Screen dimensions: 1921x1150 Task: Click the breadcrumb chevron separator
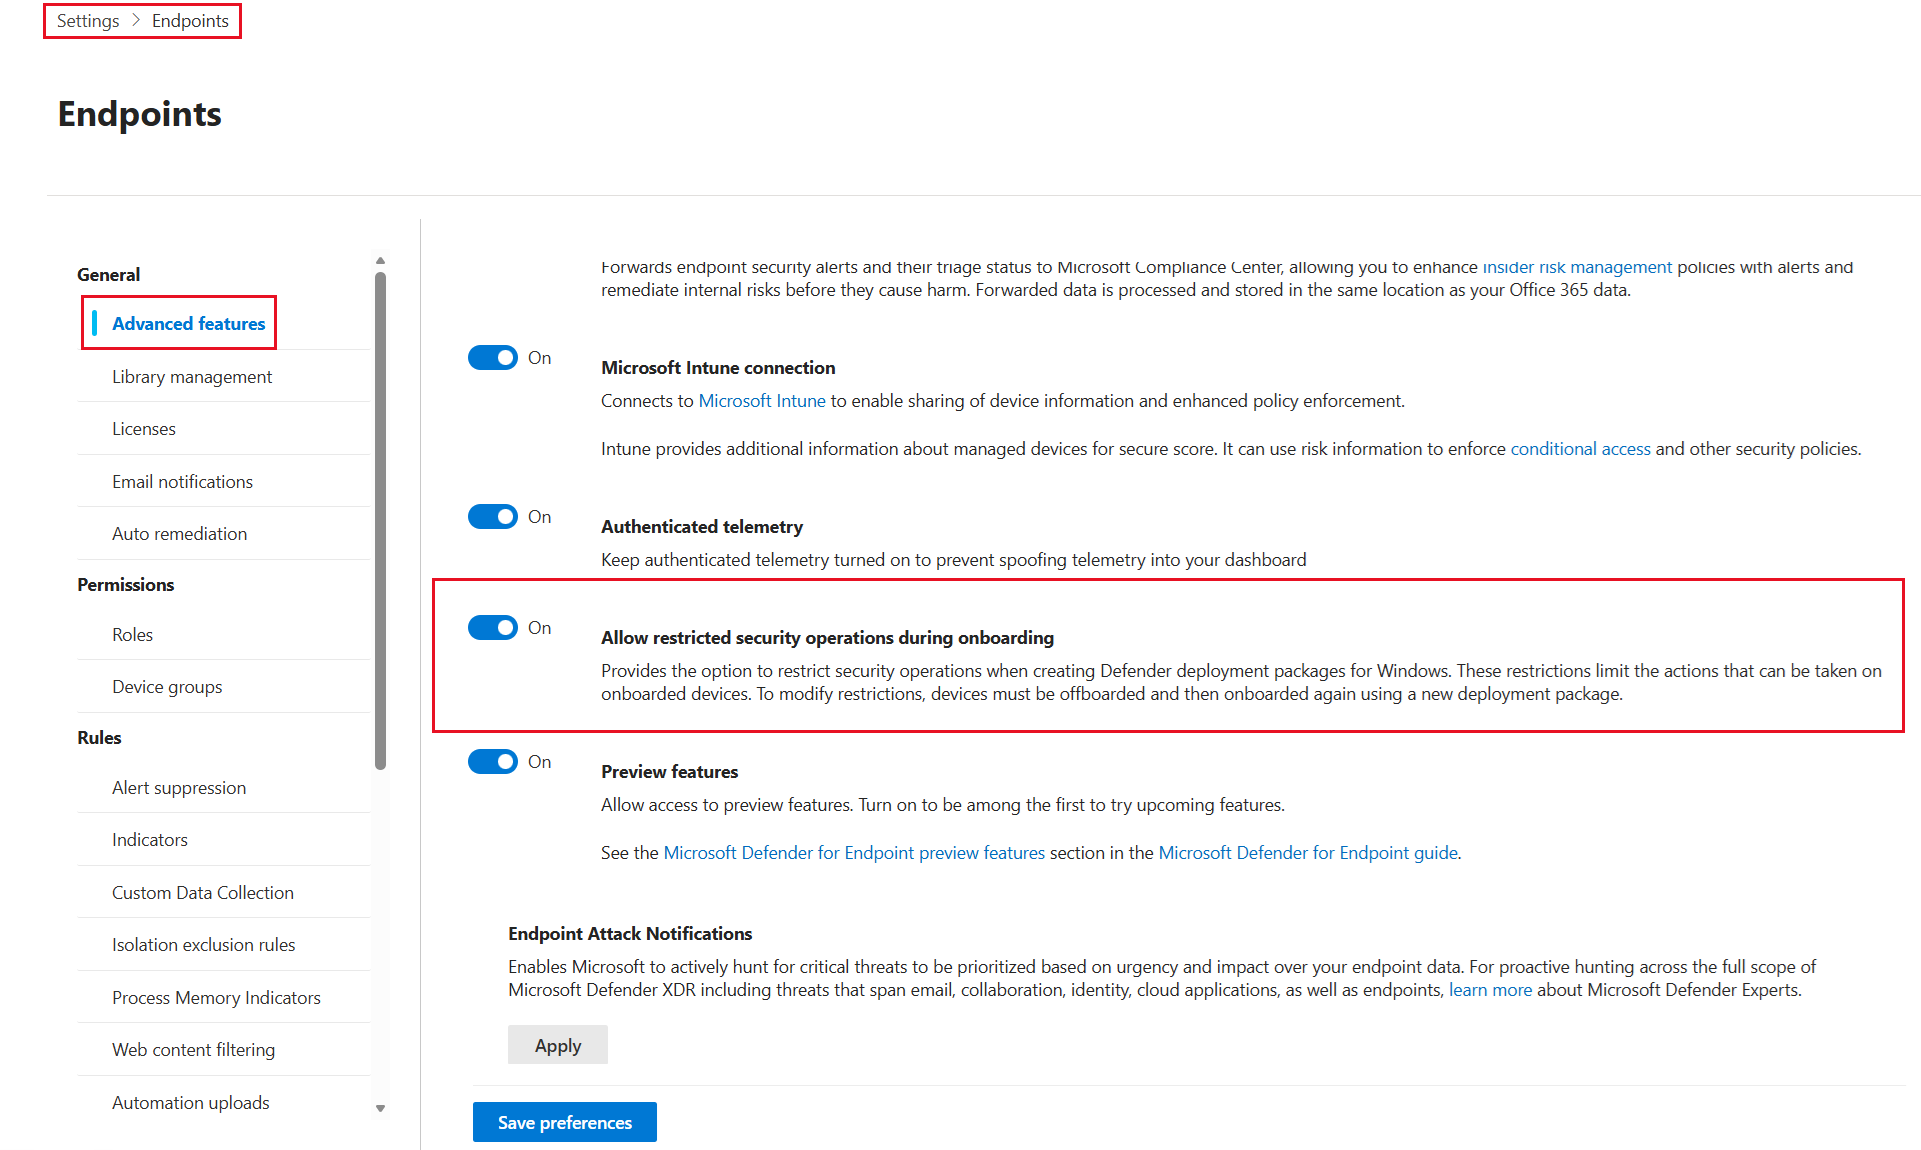pos(136,21)
